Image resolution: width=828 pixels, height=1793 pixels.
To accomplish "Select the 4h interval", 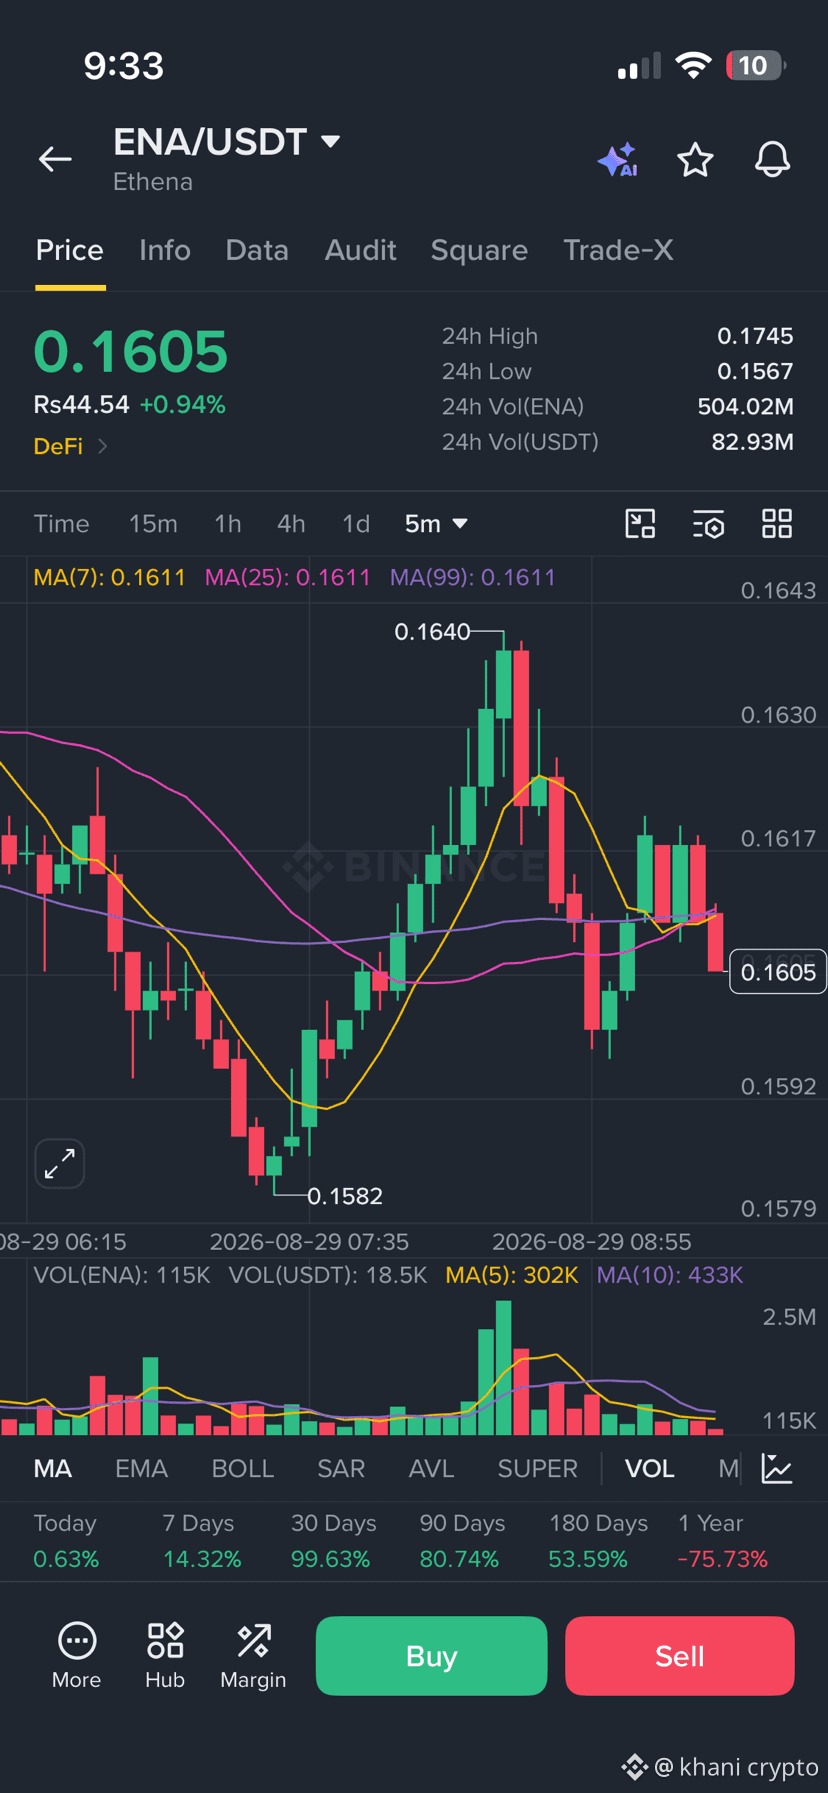I will coord(291,524).
